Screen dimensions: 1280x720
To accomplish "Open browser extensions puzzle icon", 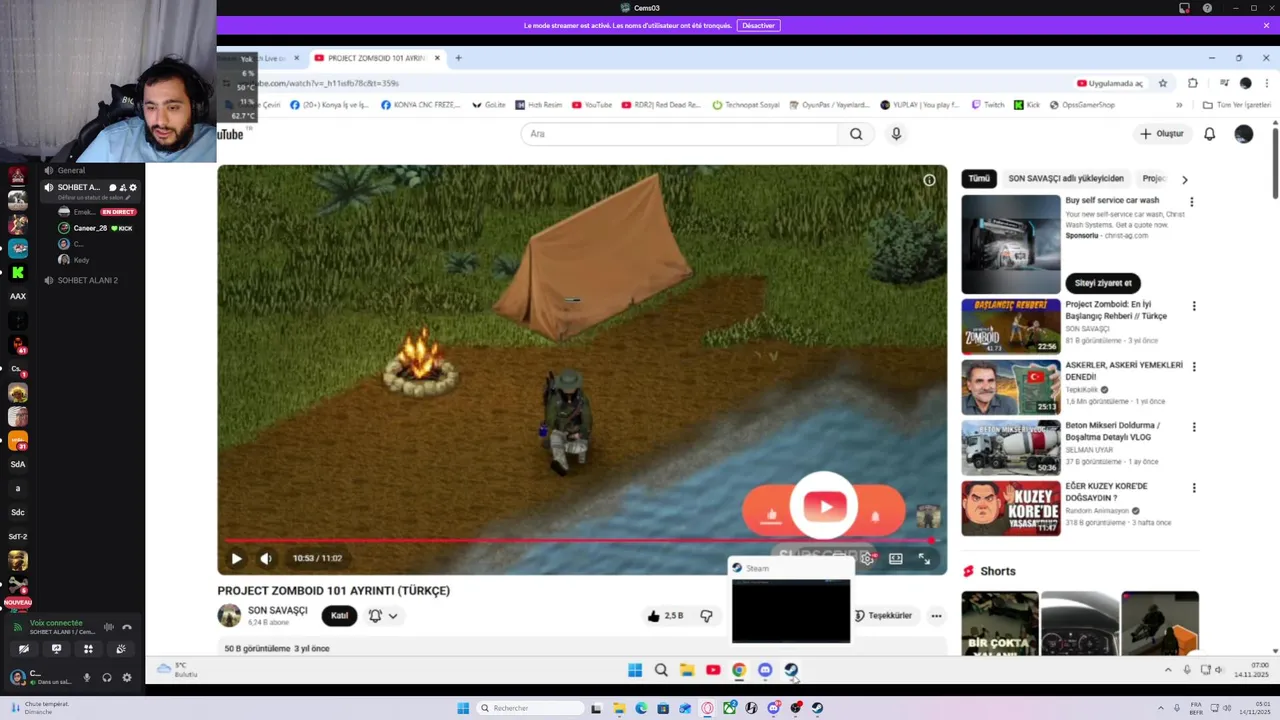I will [x=1193, y=83].
